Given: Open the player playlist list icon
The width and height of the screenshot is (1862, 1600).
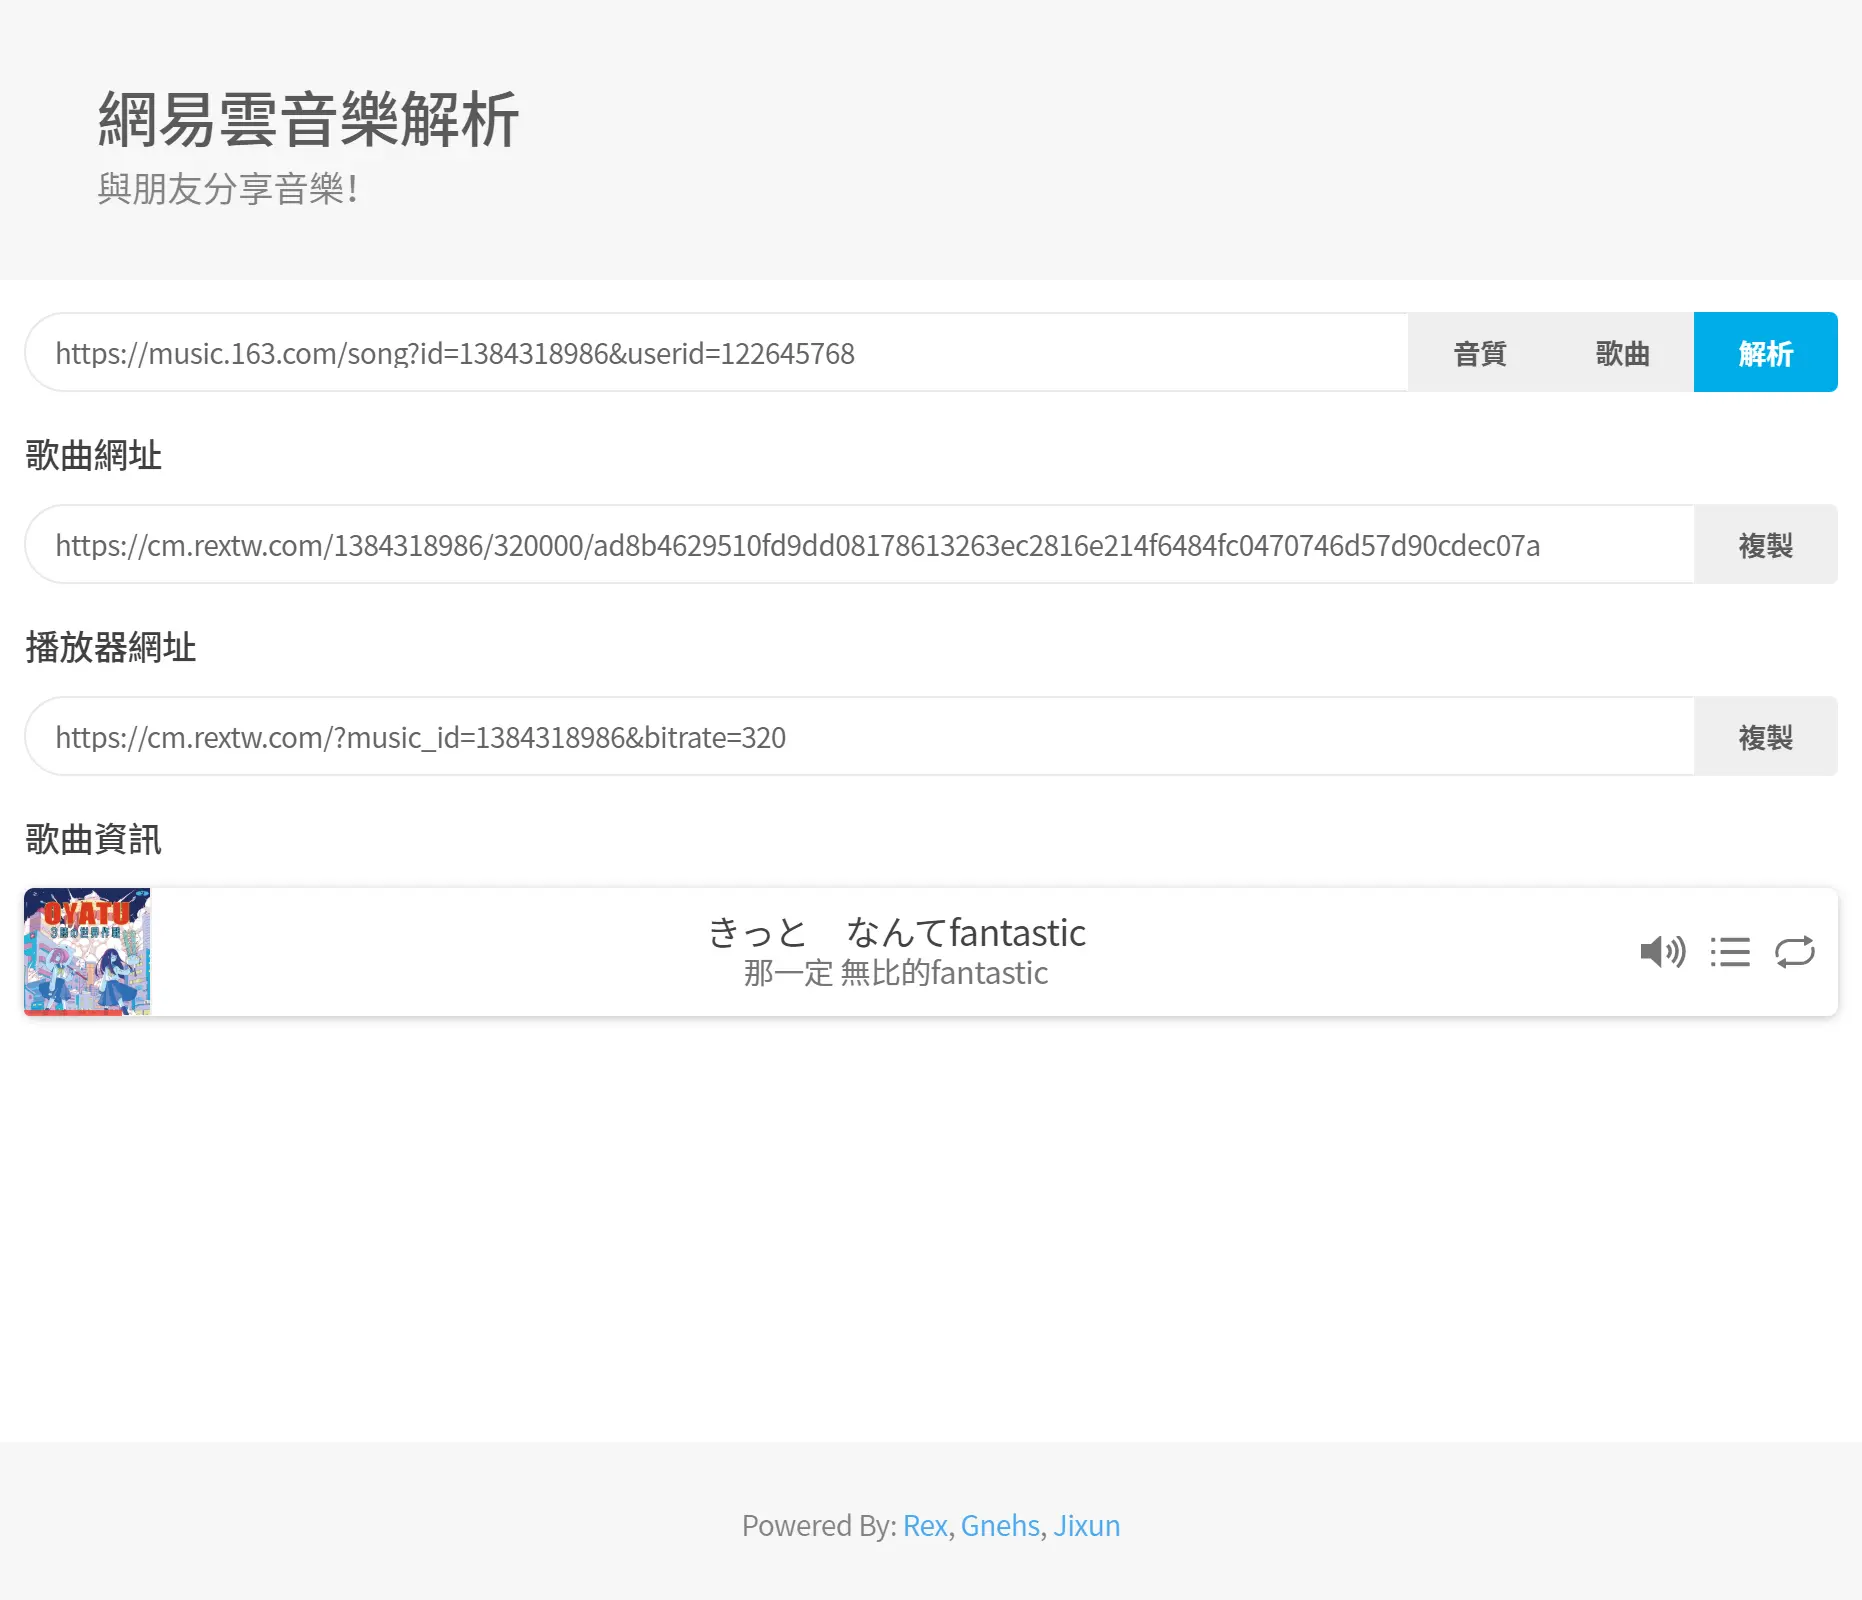Looking at the screenshot, I should (x=1729, y=951).
